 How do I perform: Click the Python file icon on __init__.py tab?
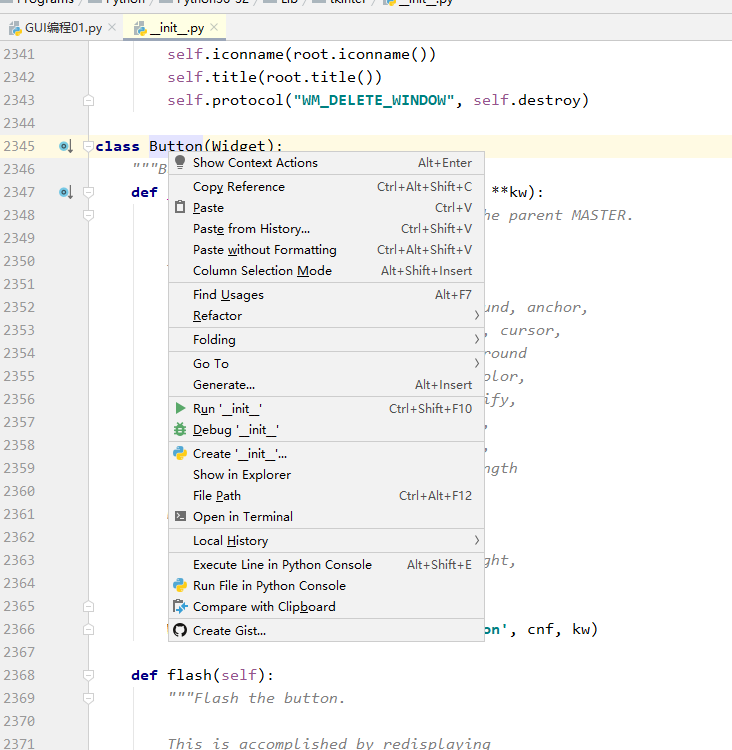click(140, 29)
